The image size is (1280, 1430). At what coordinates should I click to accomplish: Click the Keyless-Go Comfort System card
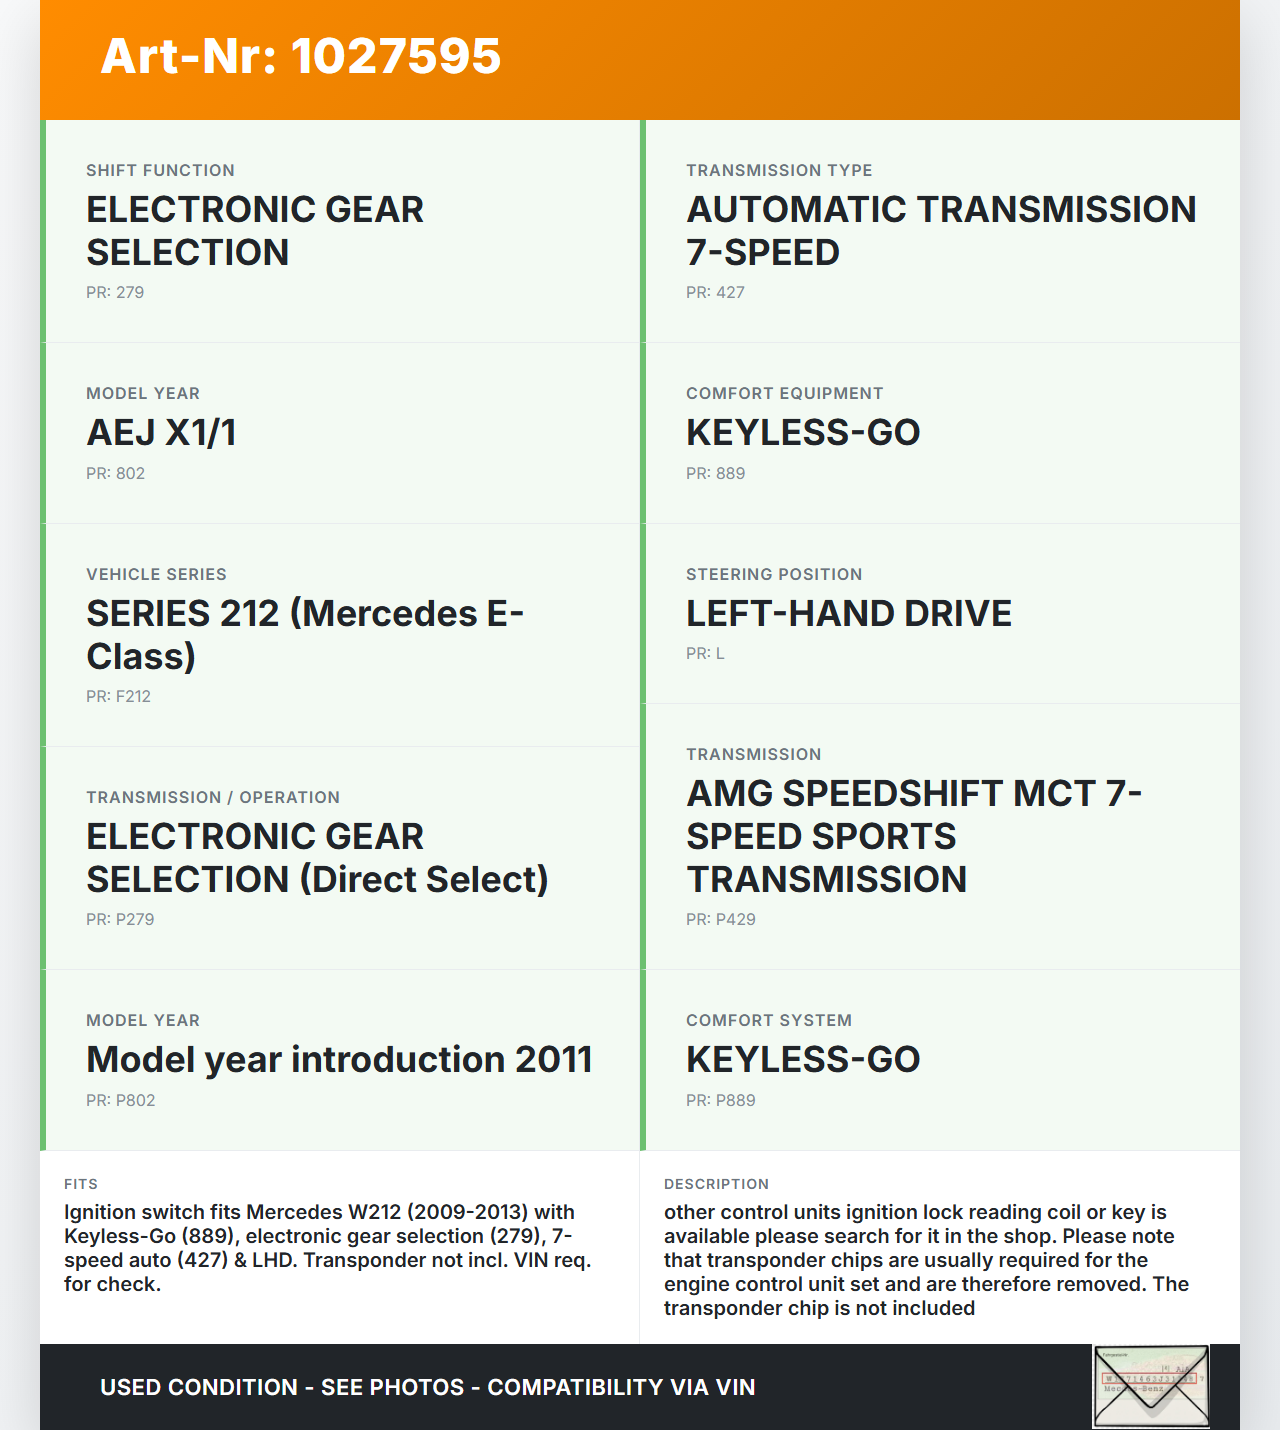pyautogui.click(x=940, y=1060)
